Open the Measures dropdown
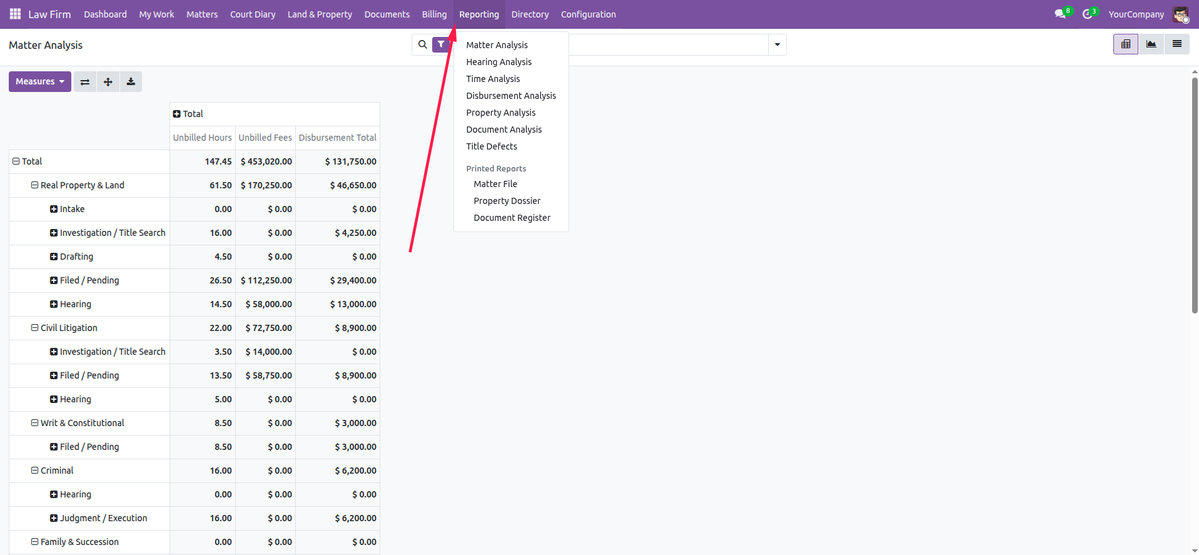The height and width of the screenshot is (555, 1199). (x=40, y=82)
